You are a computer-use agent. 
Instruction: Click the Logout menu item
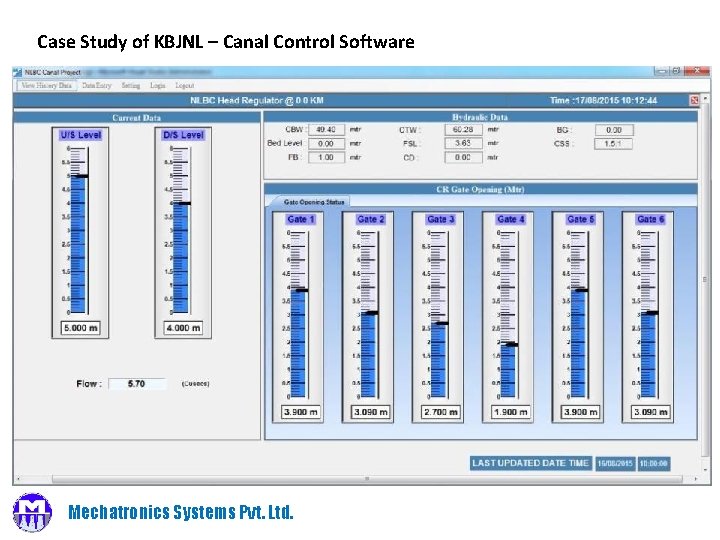coord(185,85)
